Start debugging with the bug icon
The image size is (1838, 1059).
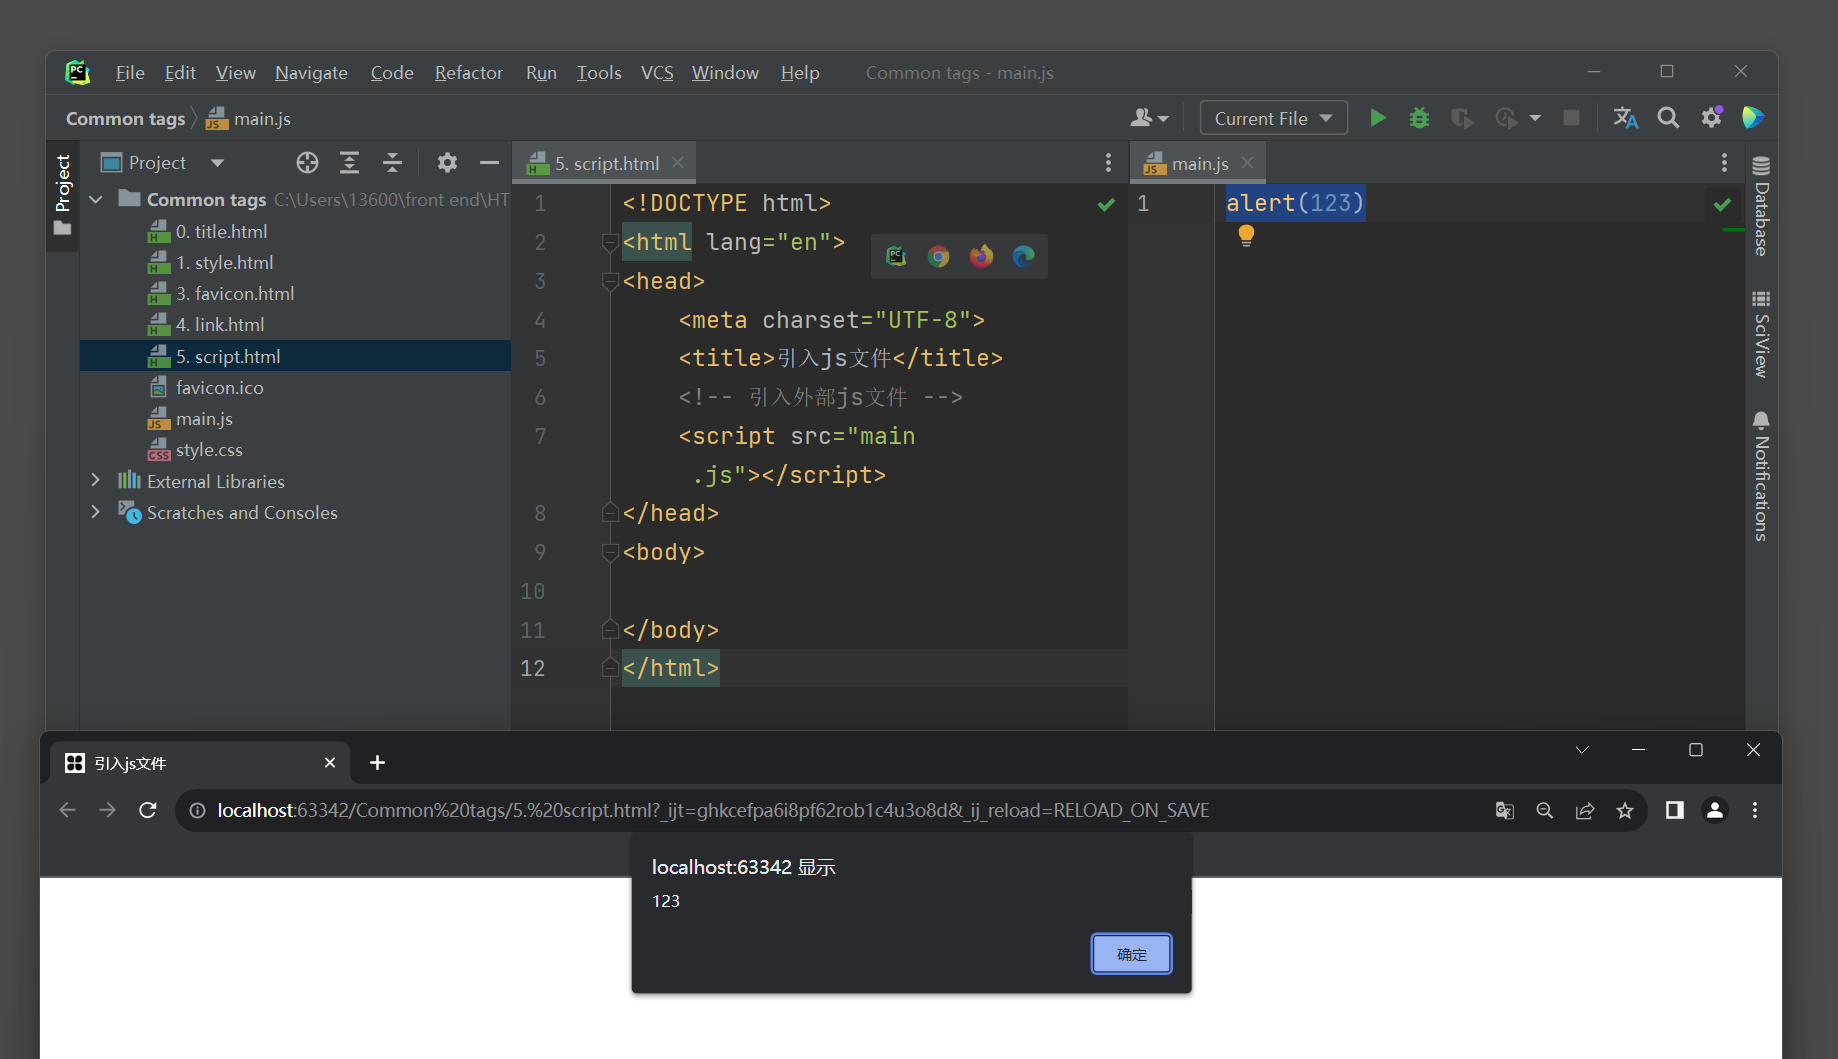[x=1419, y=118]
